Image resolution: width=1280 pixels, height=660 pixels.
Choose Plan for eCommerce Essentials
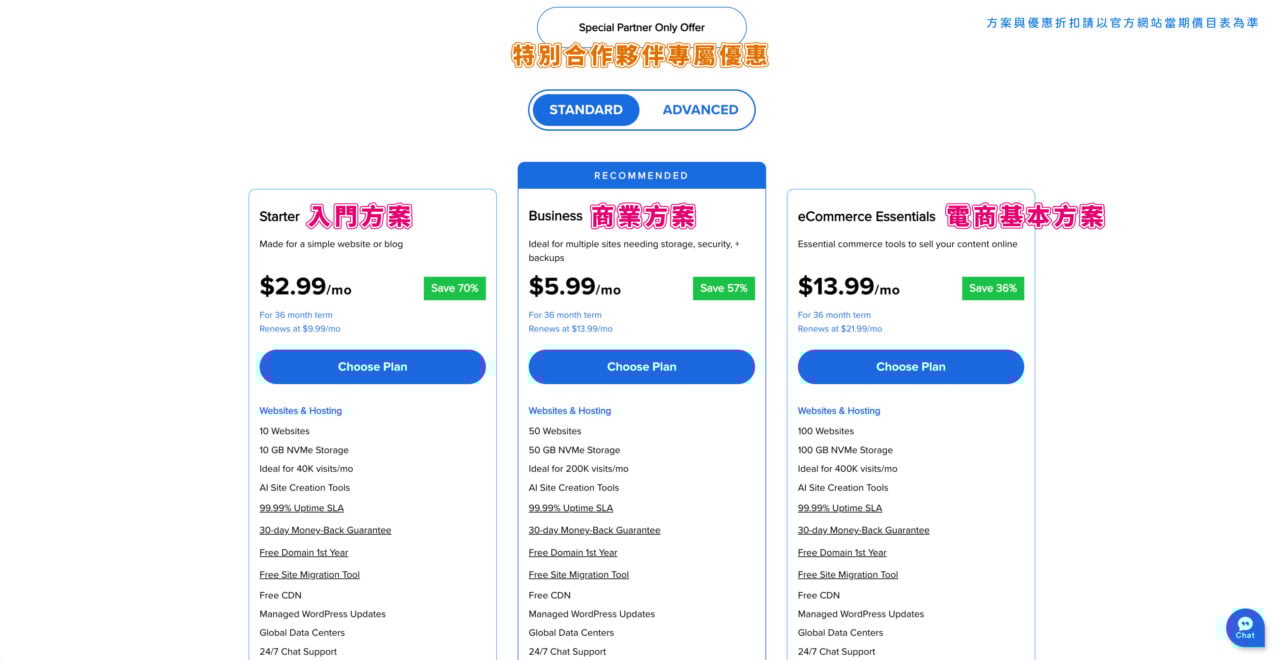coord(910,366)
